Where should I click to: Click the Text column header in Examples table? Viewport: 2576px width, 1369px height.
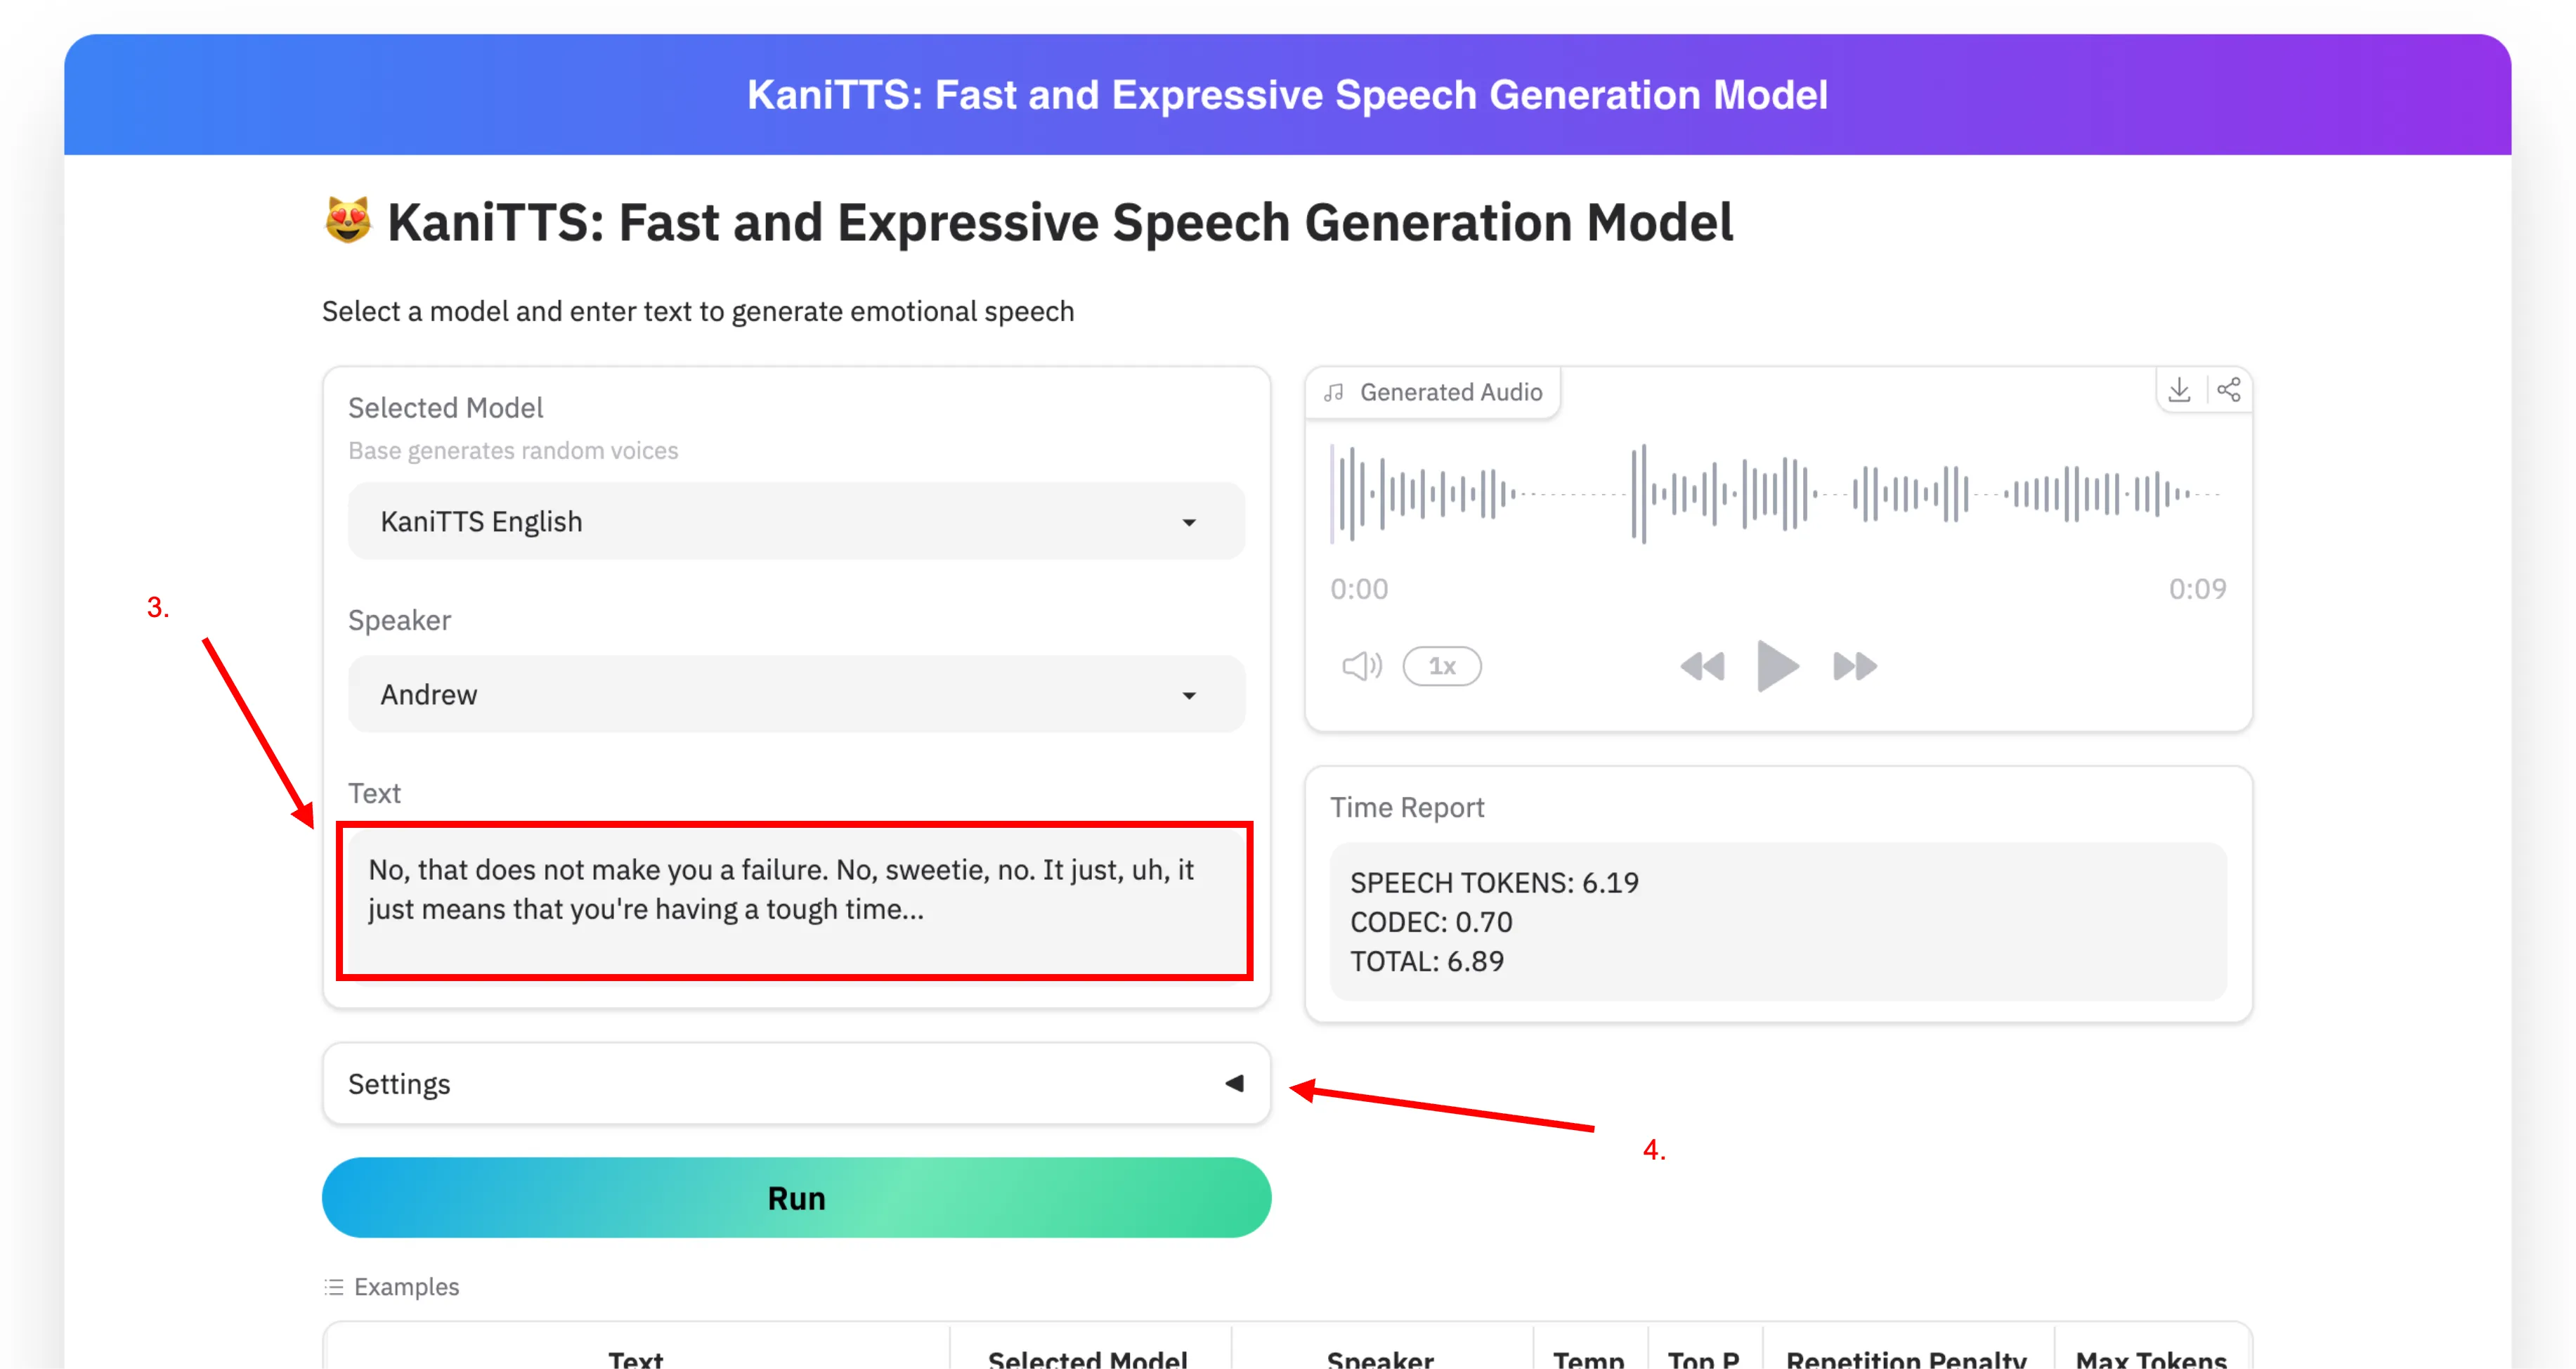(636, 1358)
